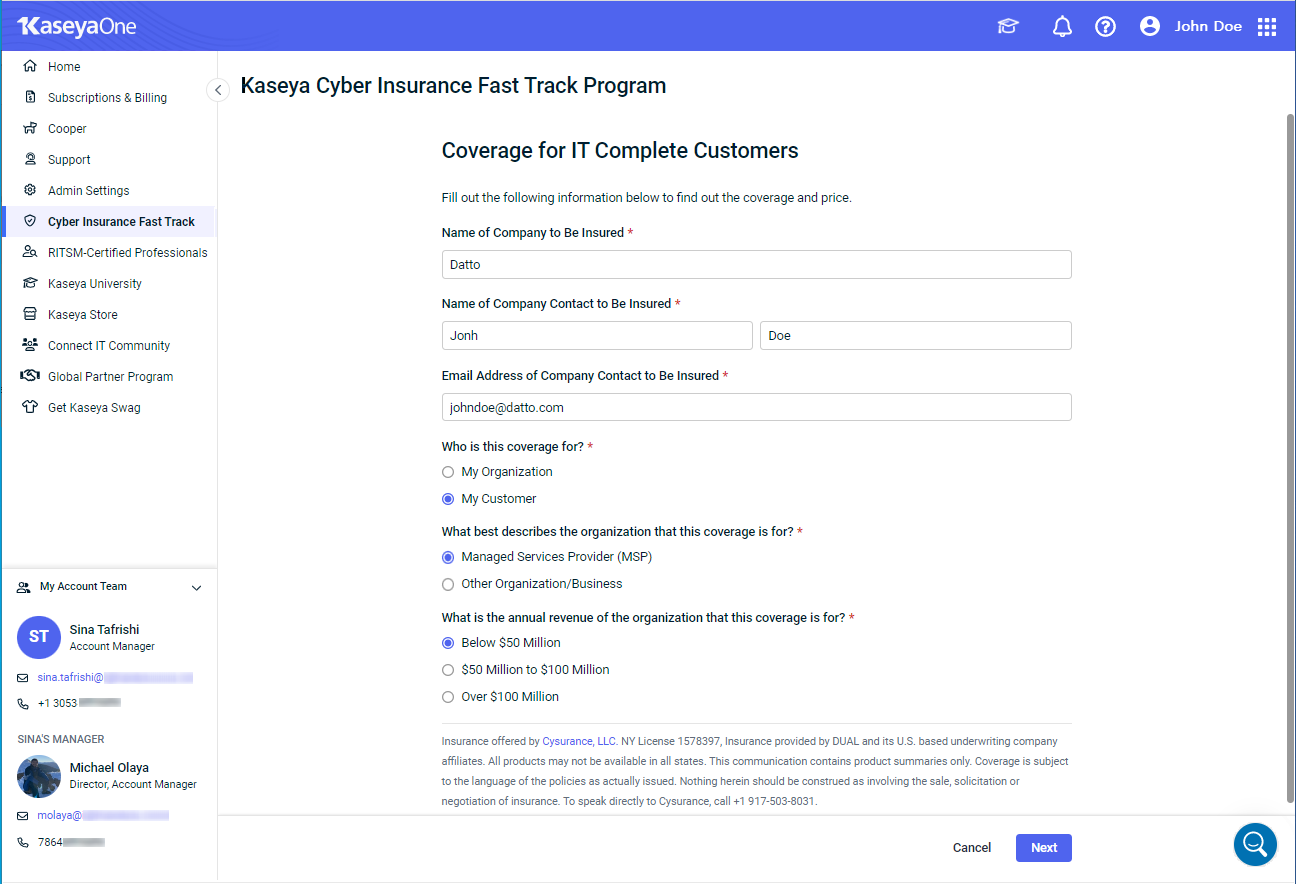Open notifications bell icon
Image resolution: width=1296 pixels, height=884 pixels.
(x=1062, y=27)
